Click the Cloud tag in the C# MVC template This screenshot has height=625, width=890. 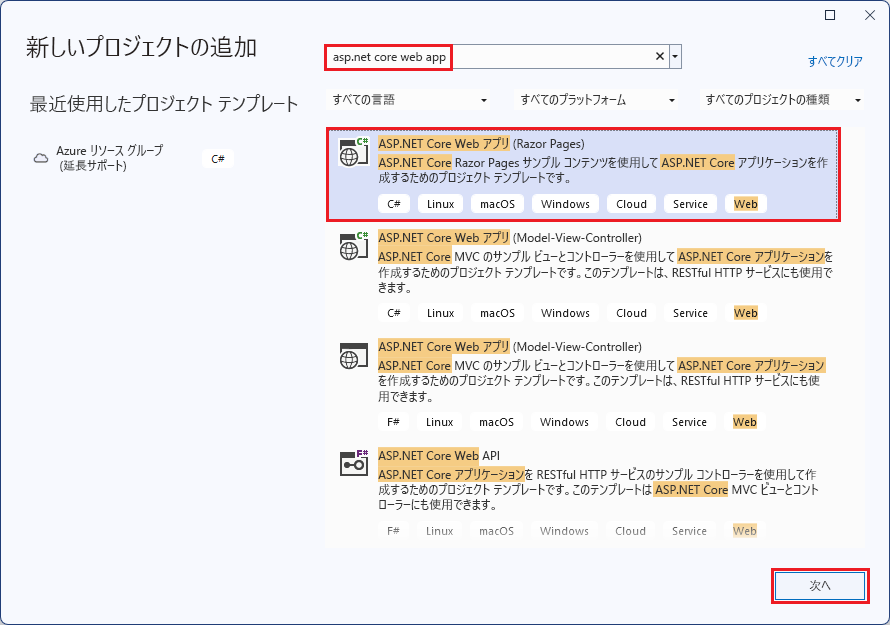pos(631,313)
